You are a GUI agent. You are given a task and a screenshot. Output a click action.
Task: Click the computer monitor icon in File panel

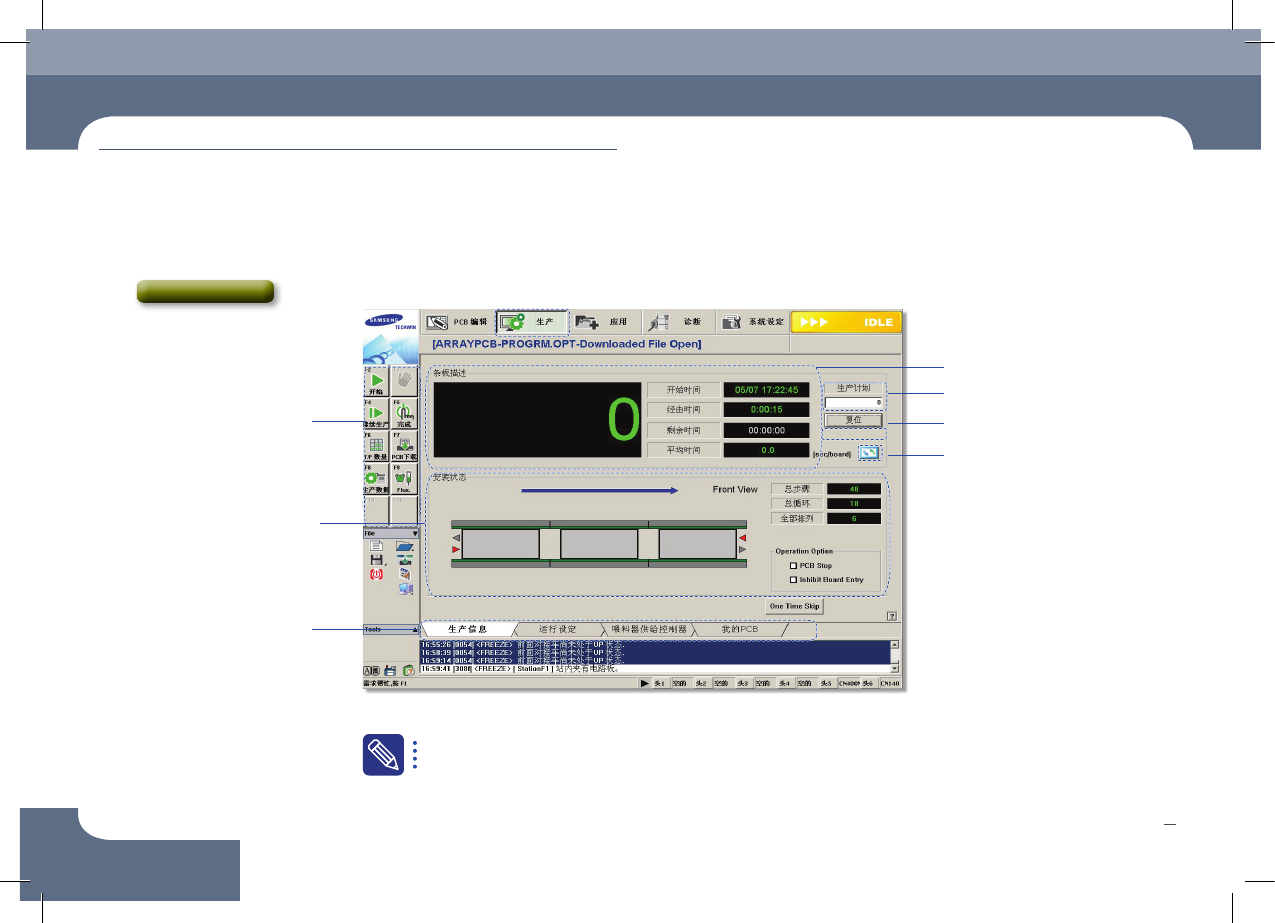tap(405, 589)
